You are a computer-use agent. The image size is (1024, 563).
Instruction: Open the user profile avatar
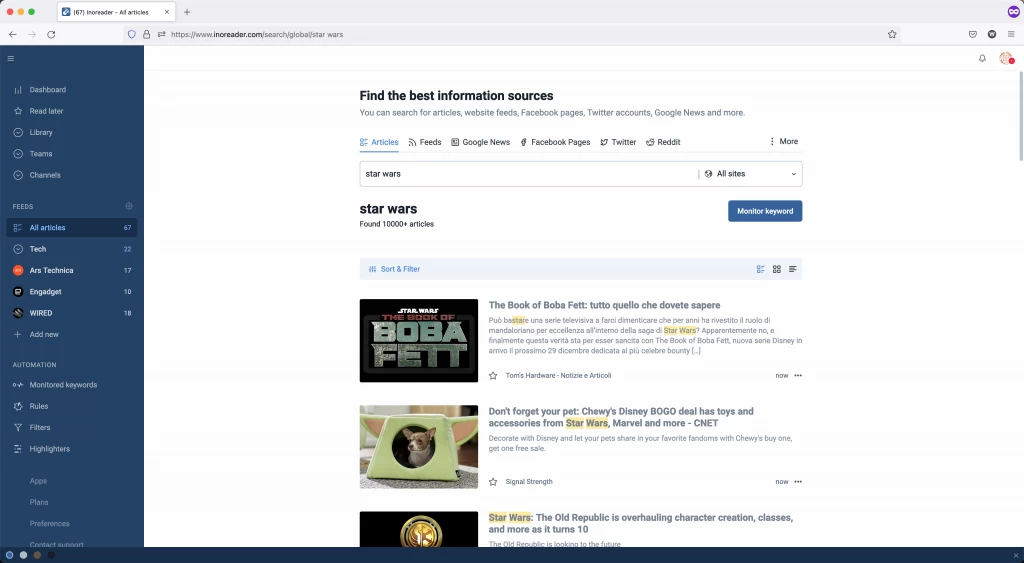coord(1006,59)
